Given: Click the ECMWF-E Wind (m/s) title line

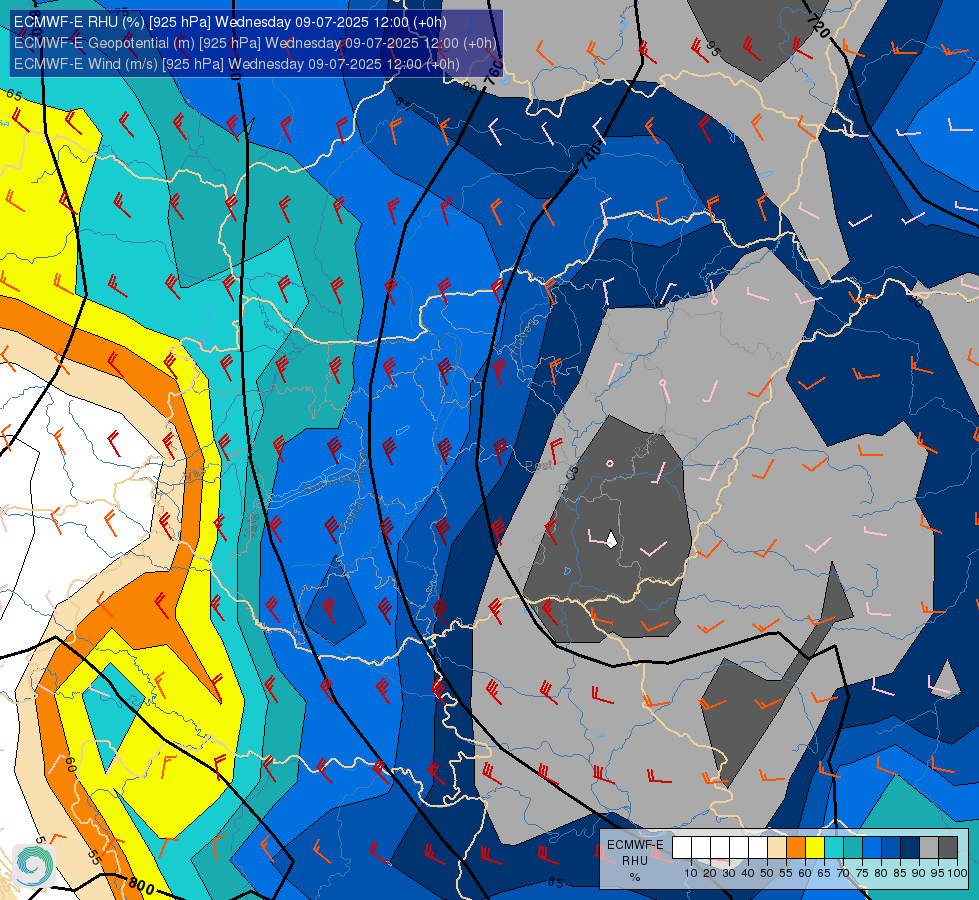Looking at the screenshot, I should tap(237, 64).
